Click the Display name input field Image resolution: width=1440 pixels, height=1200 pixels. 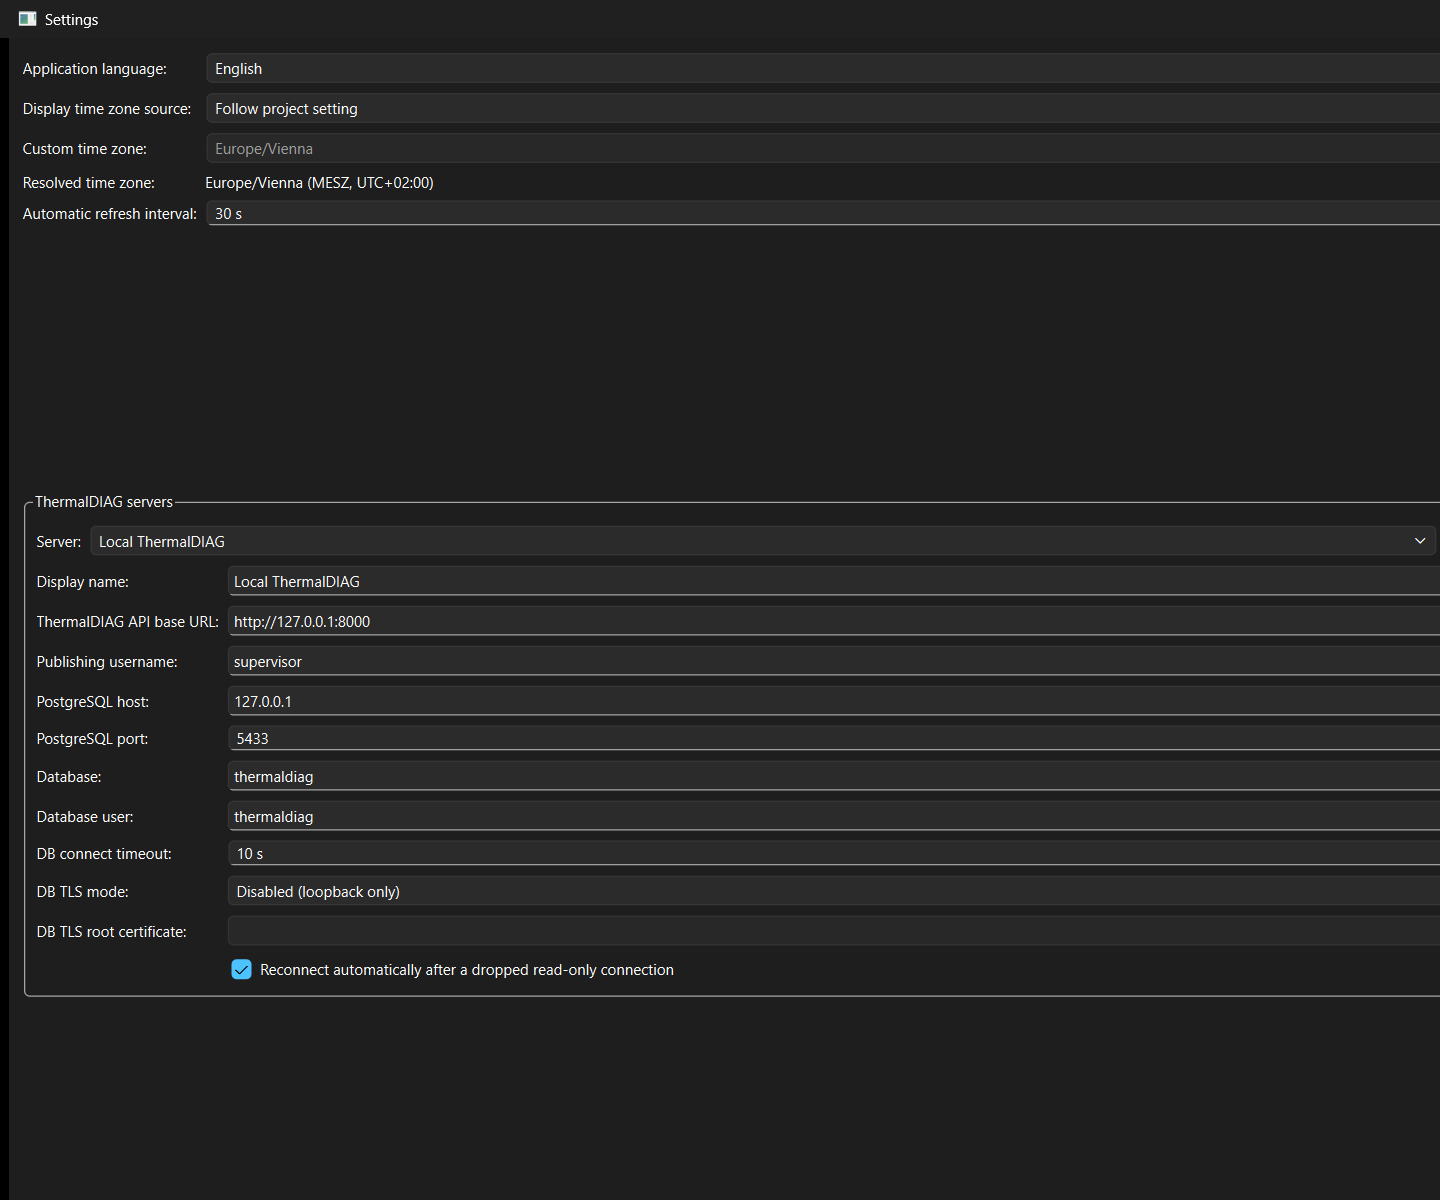point(834,581)
